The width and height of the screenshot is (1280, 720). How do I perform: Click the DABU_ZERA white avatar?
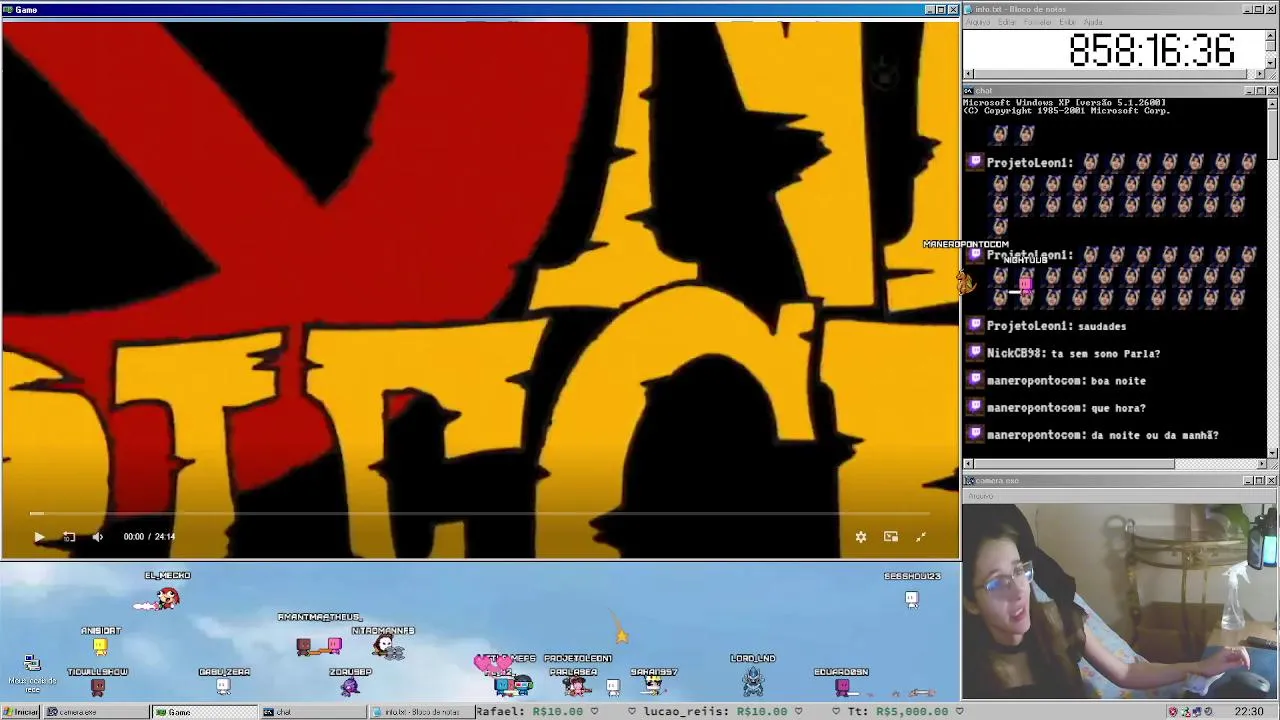click(223, 687)
